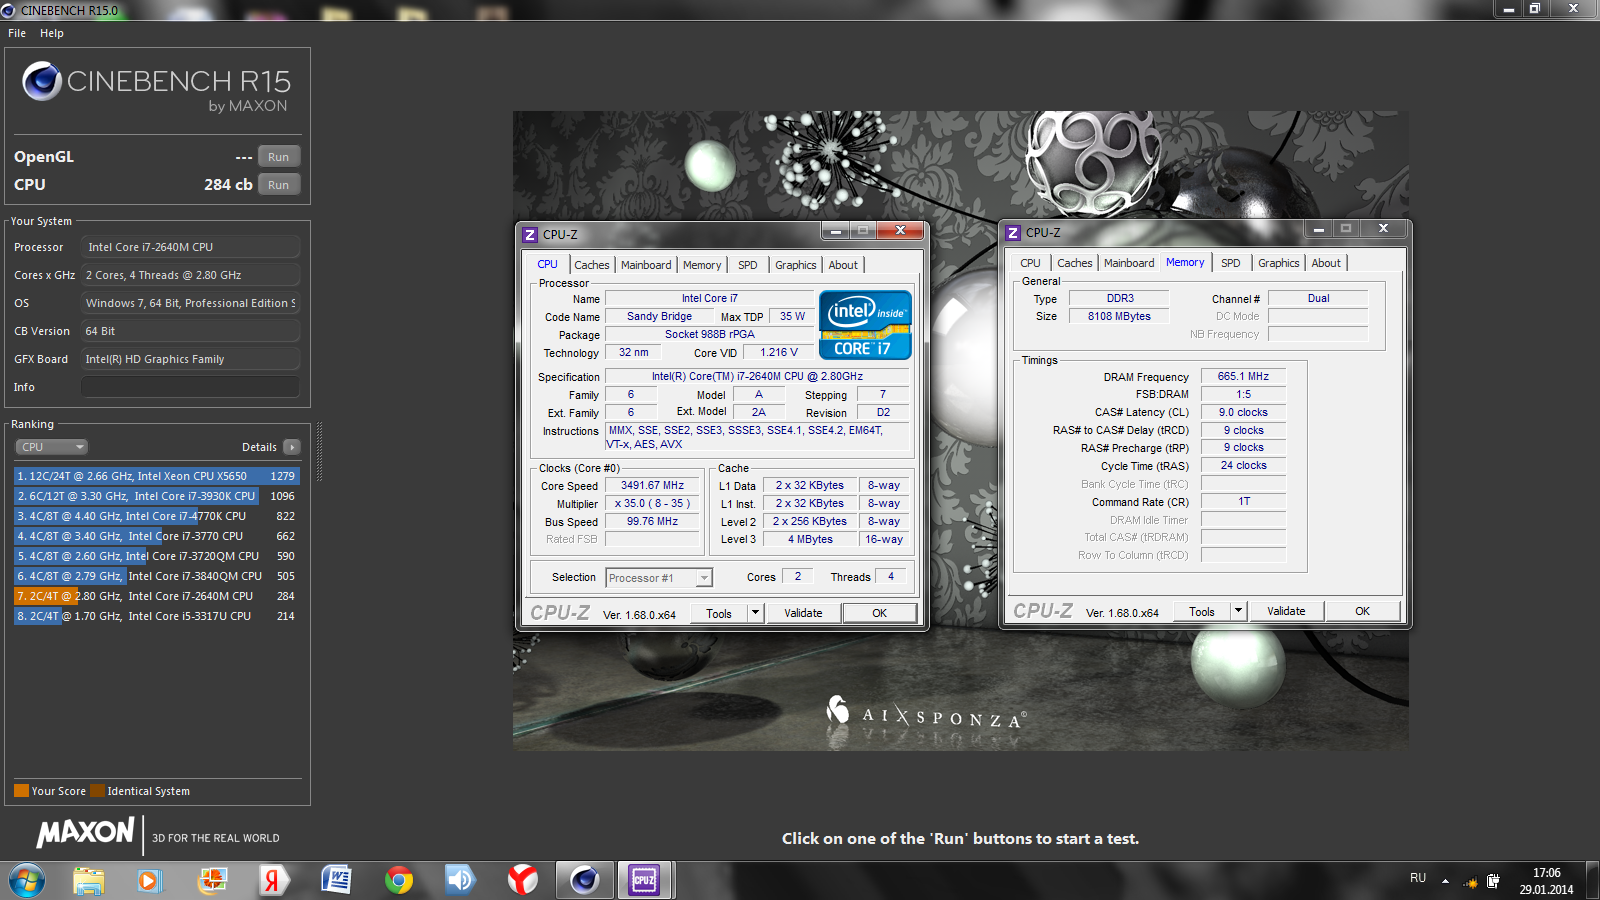
Task: Open Tools dropdown arrow in left CPU-Z
Action: tap(756, 613)
